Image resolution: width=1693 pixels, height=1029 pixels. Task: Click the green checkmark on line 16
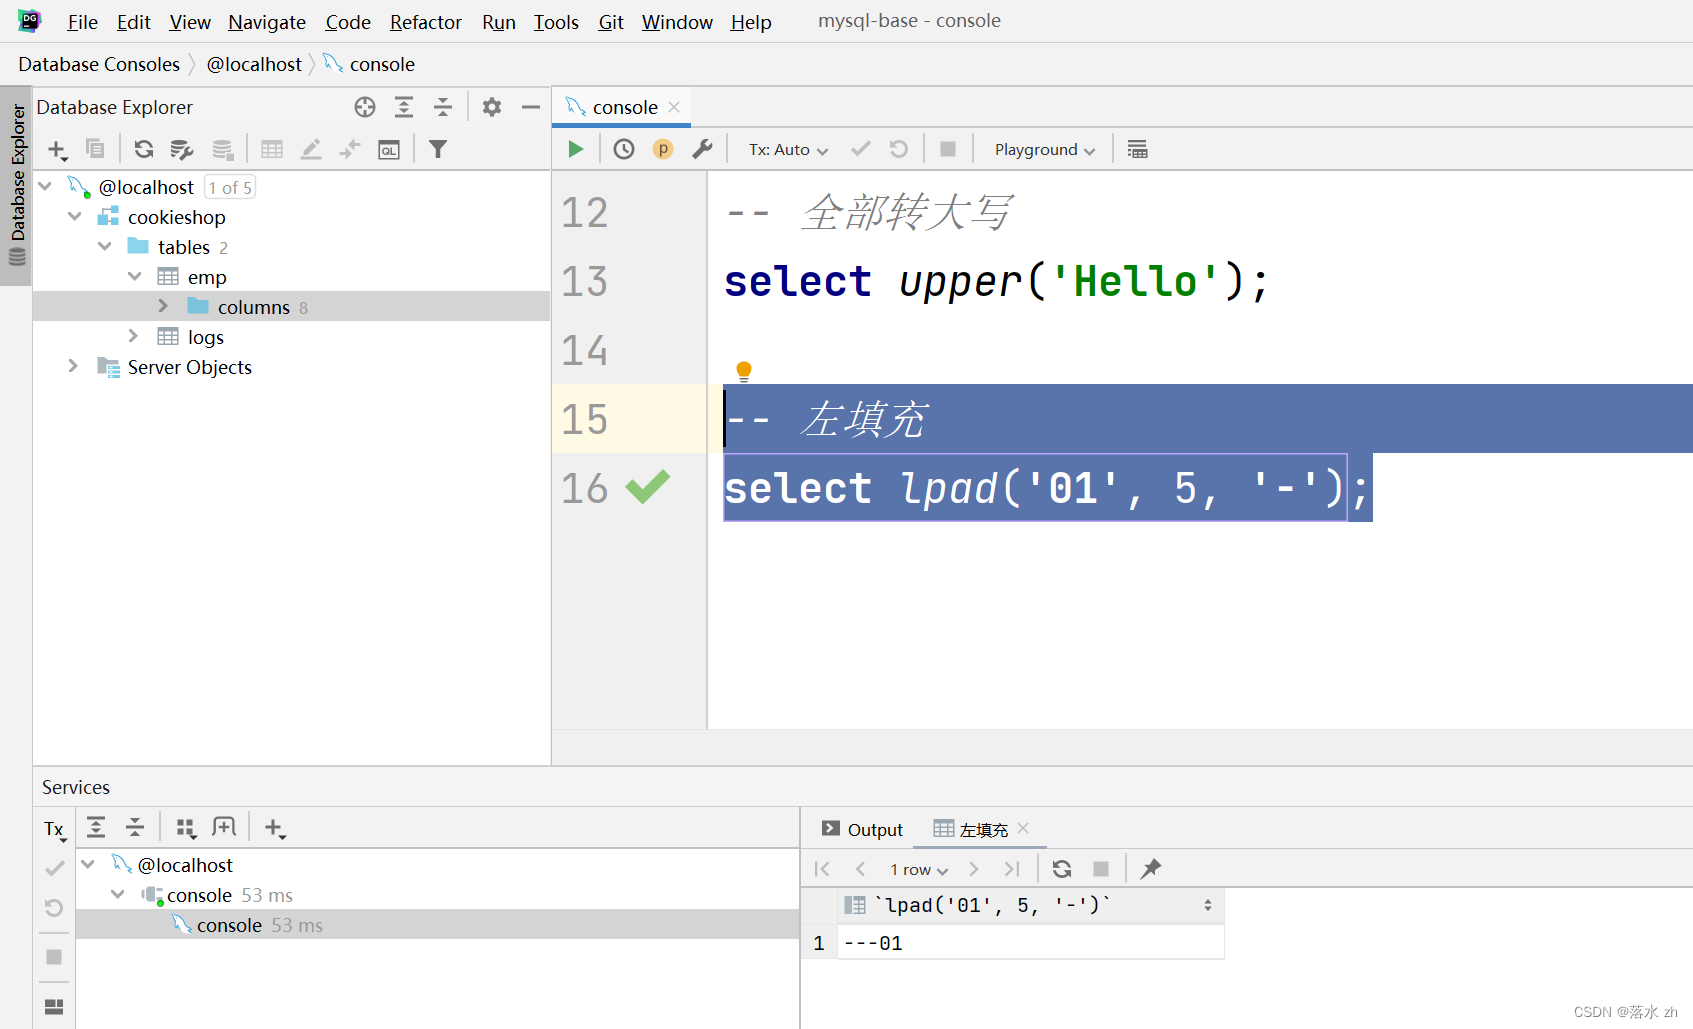tap(647, 488)
